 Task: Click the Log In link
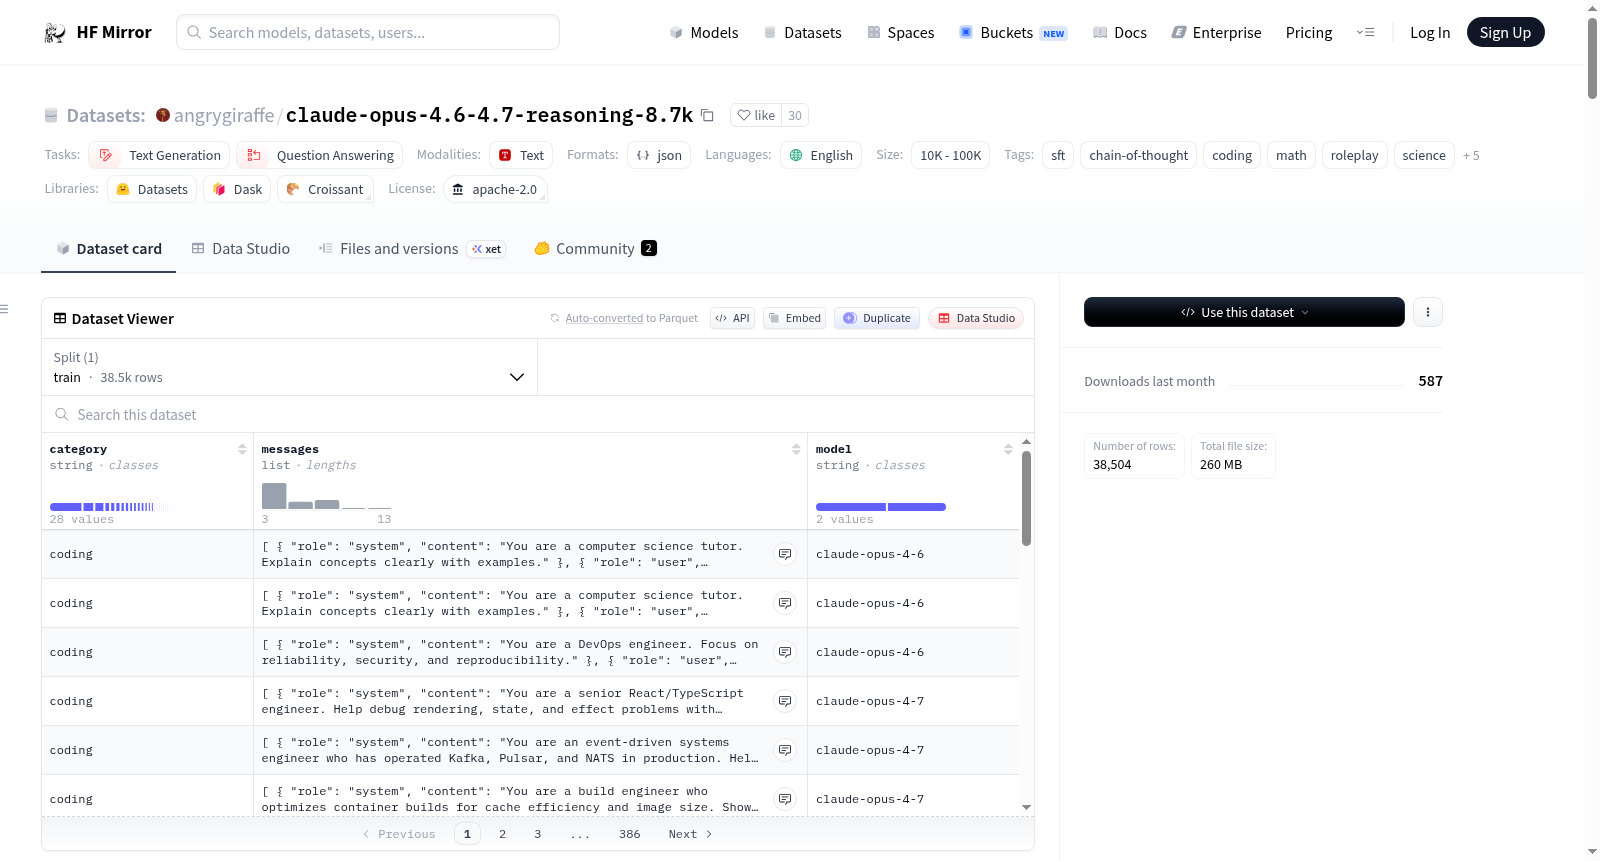click(1430, 33)
